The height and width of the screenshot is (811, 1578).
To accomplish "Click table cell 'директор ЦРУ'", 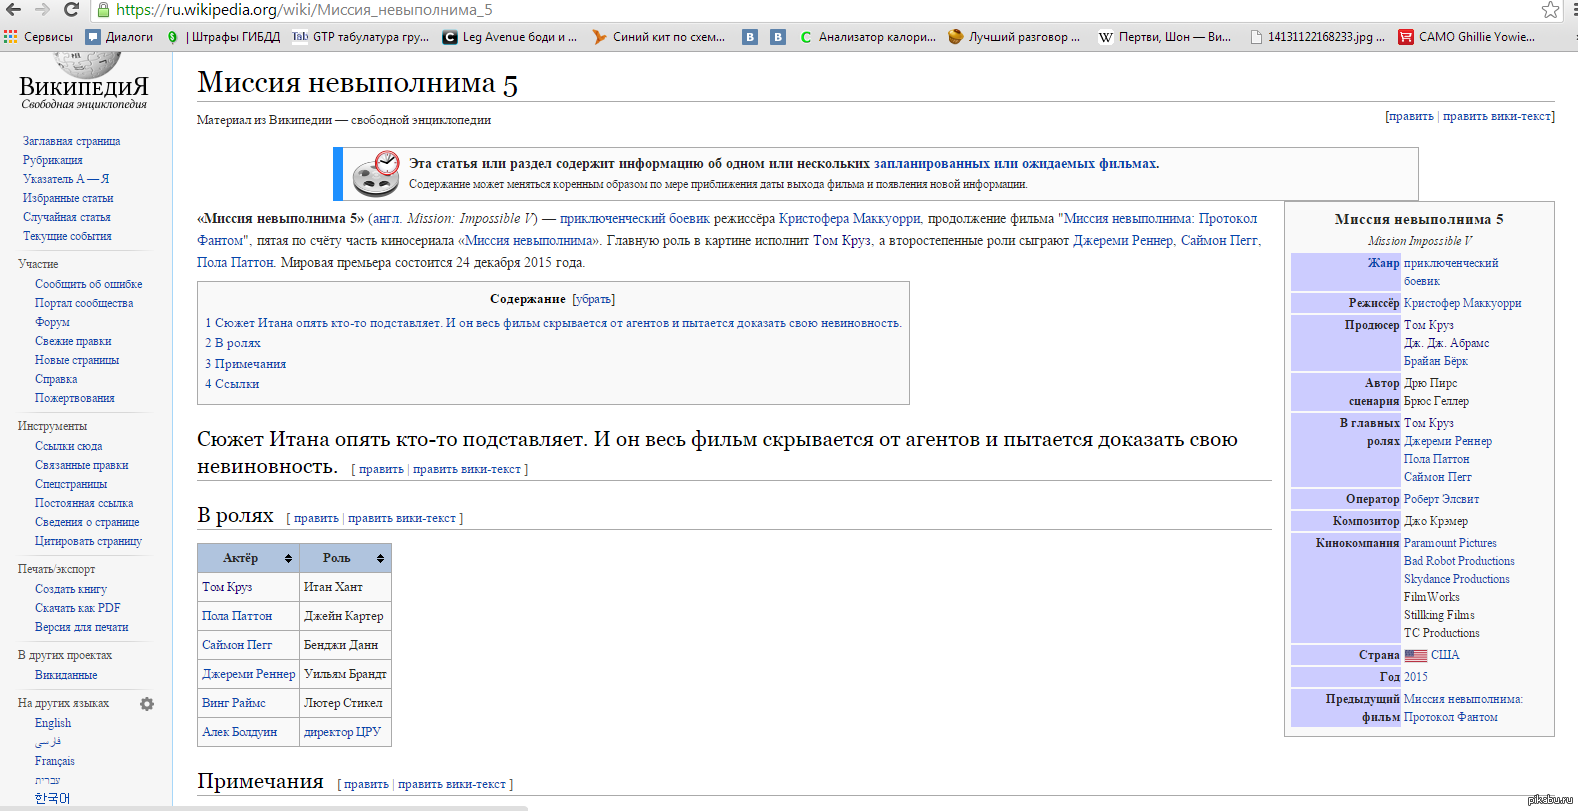I will coord(345,732).
